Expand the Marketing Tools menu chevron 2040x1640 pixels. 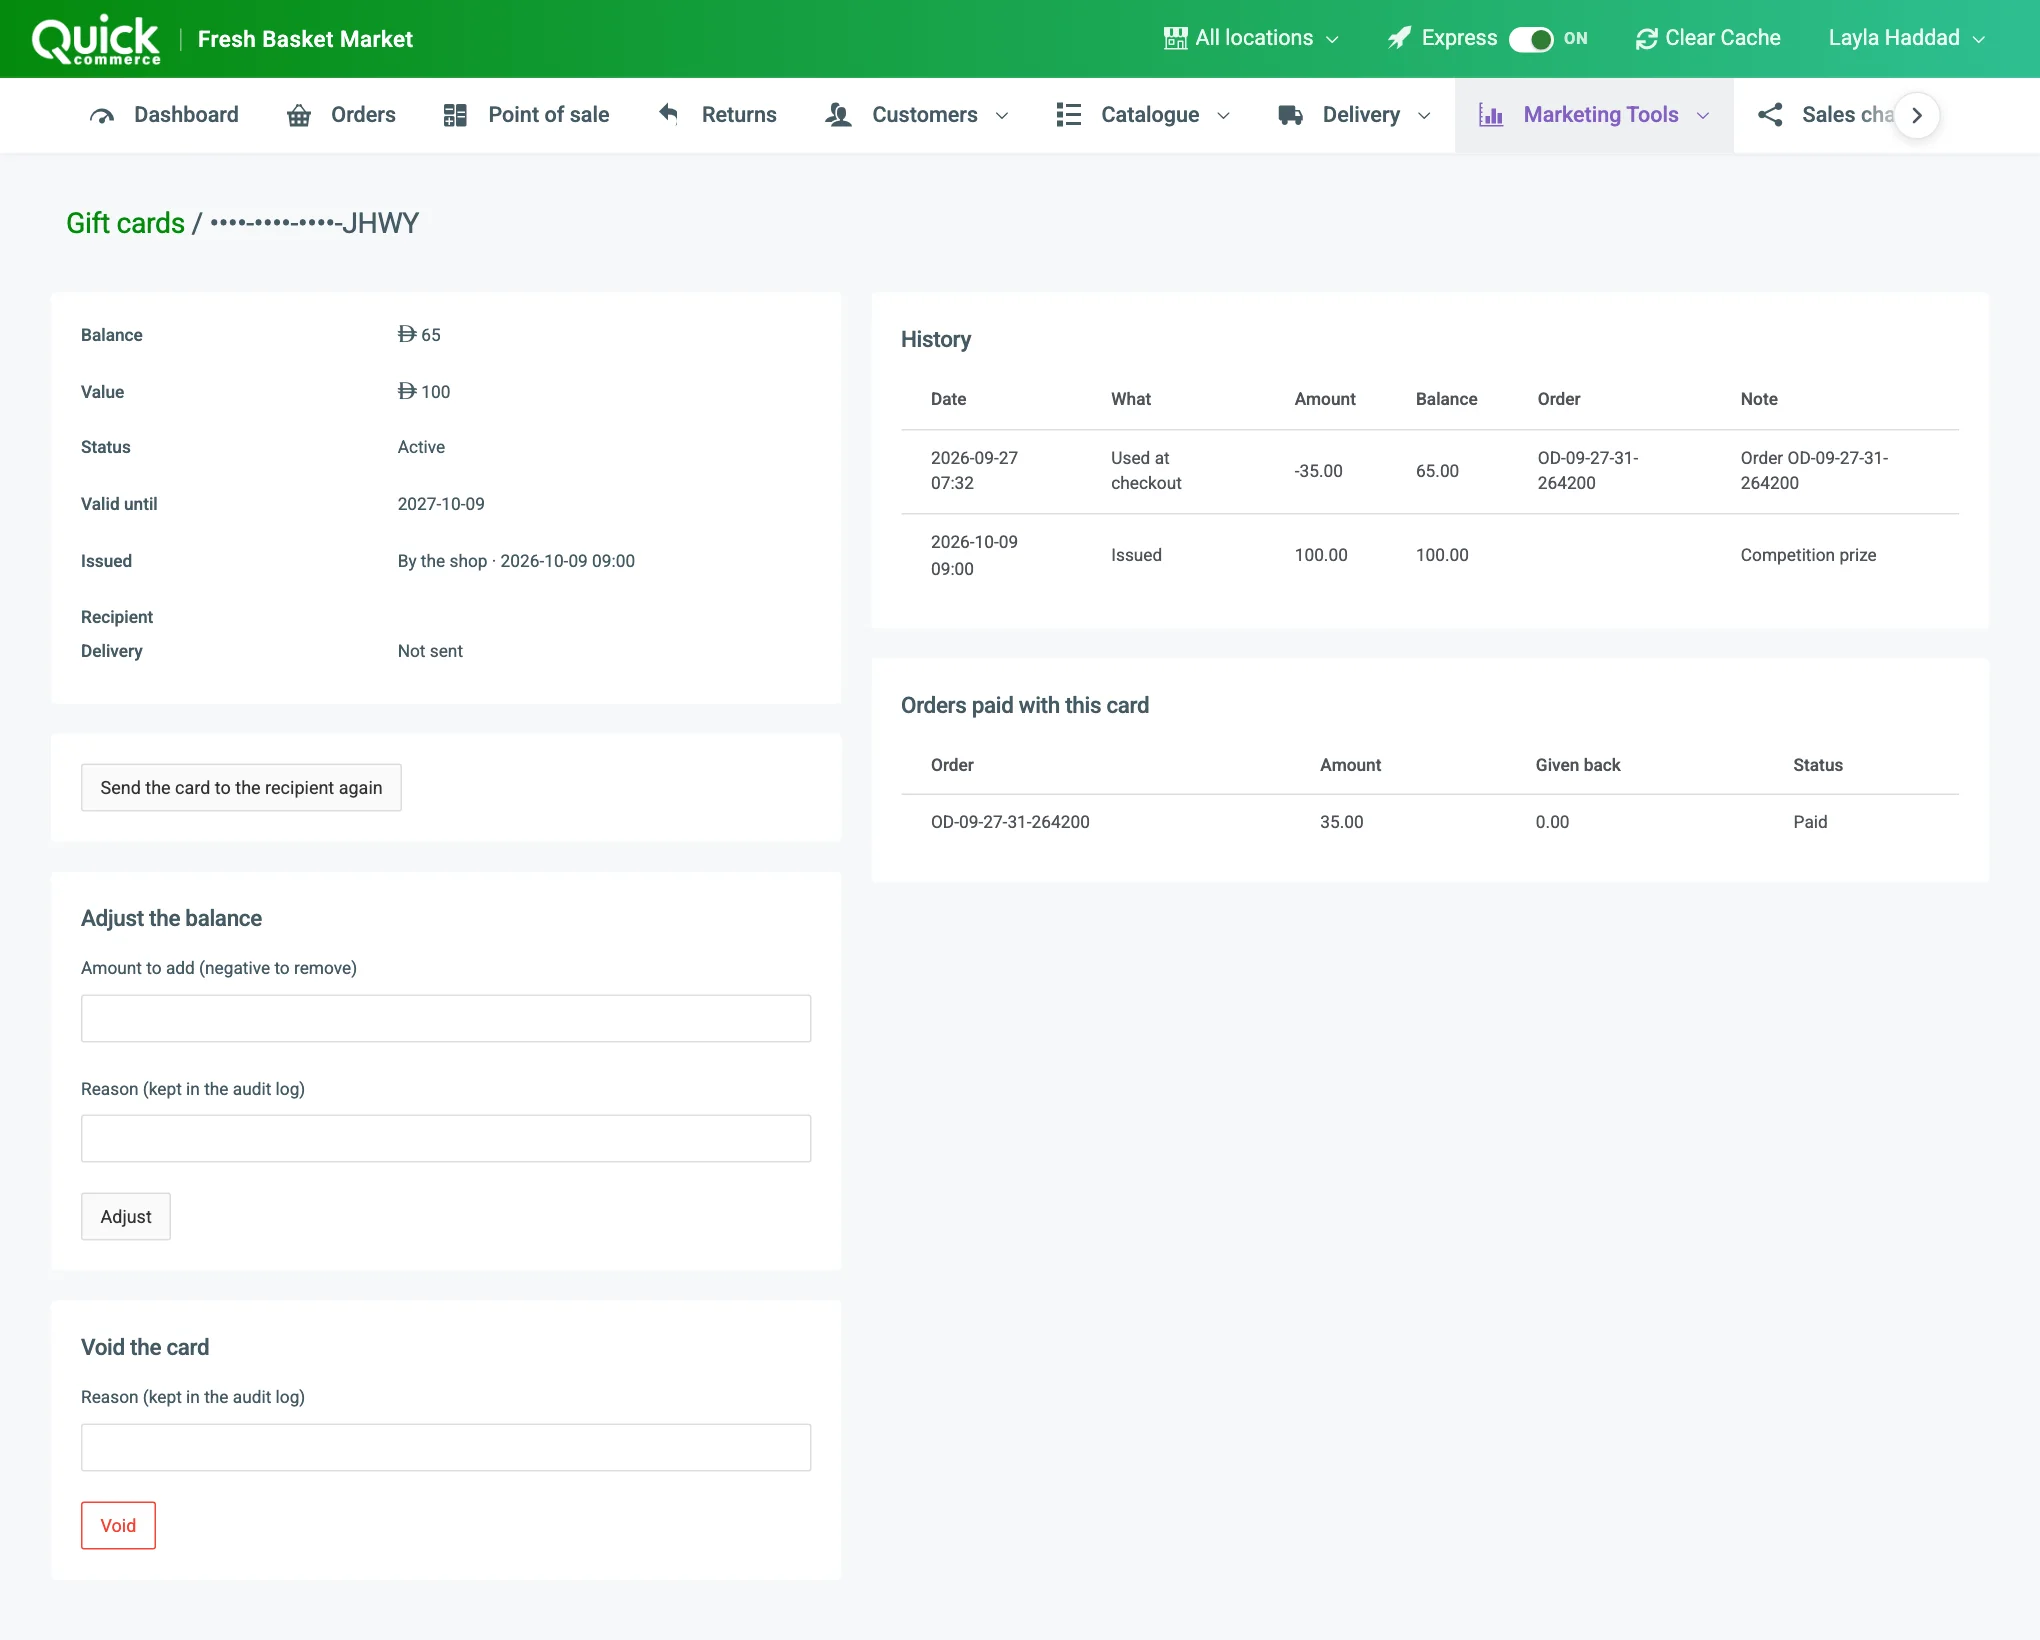click(x=1703, y=116)
